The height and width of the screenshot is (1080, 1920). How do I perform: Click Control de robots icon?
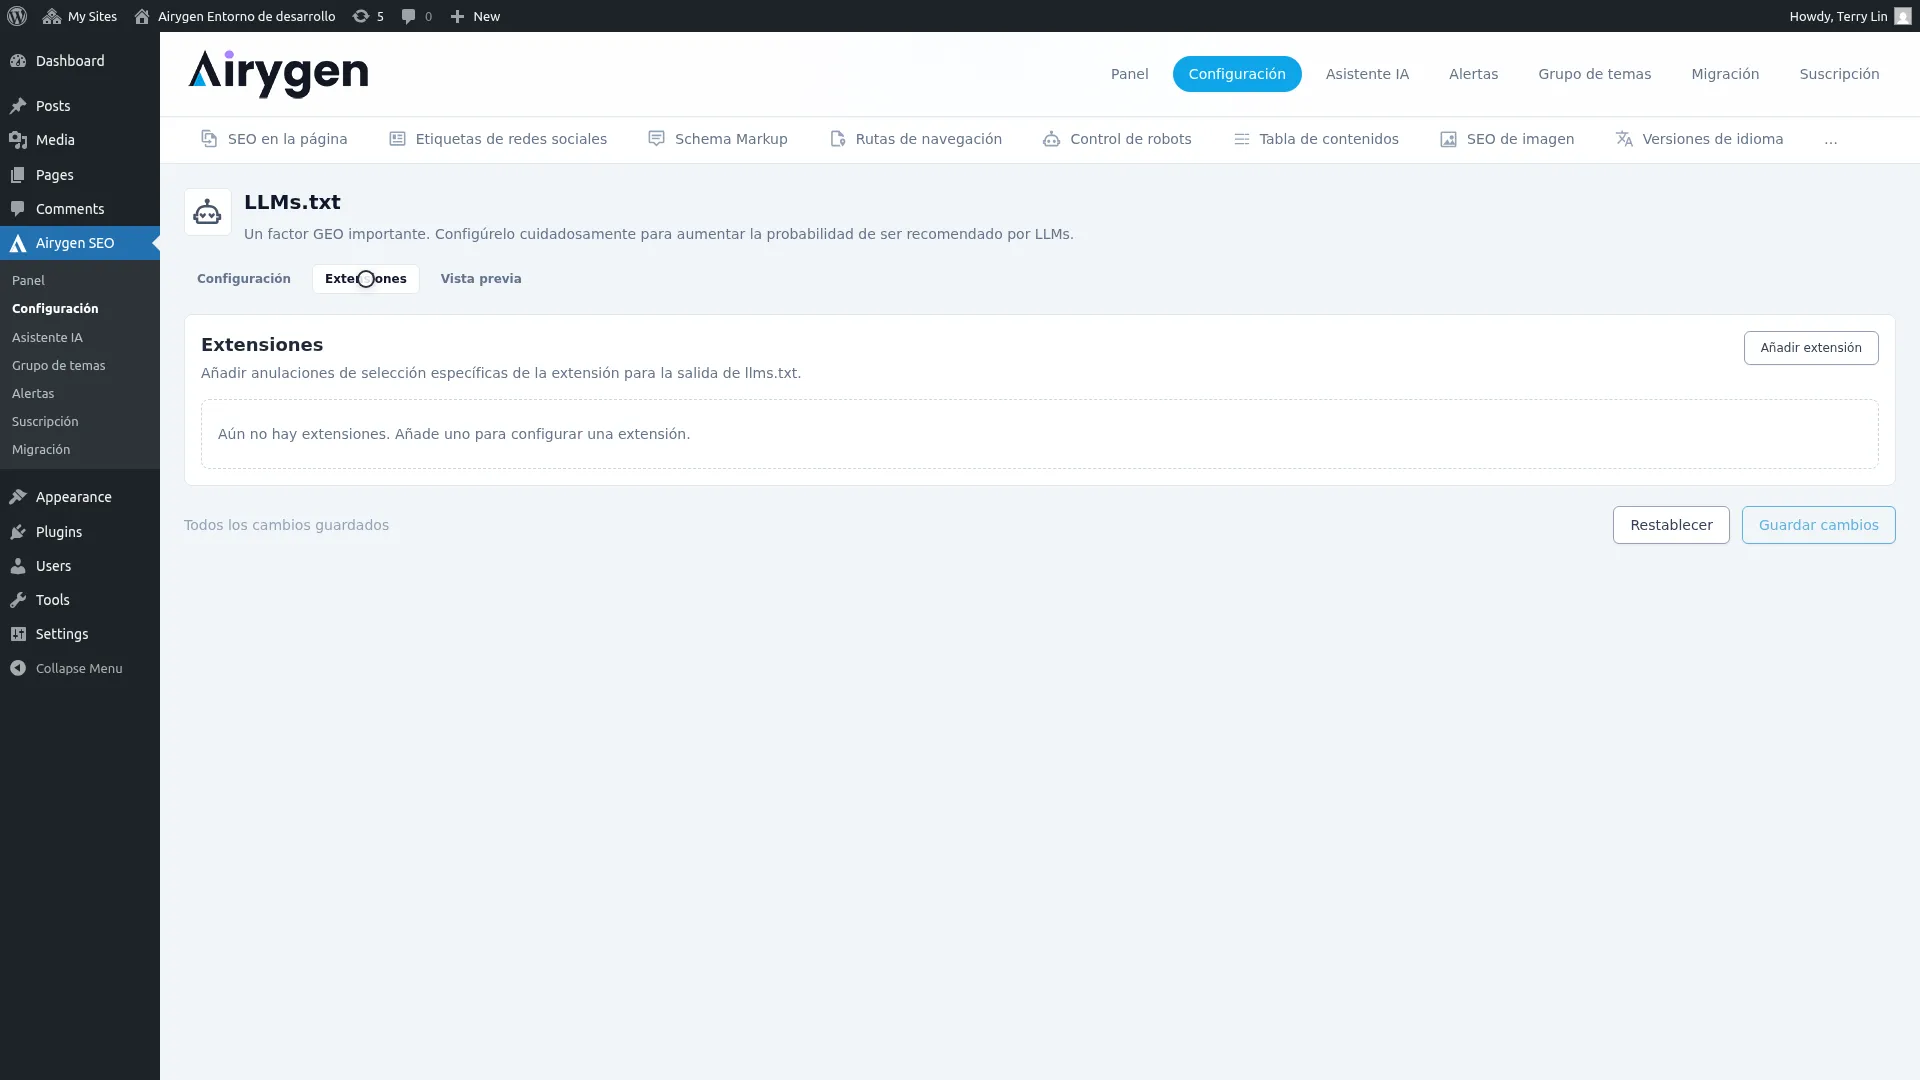pyautogui.click(x=1051, y=139)
